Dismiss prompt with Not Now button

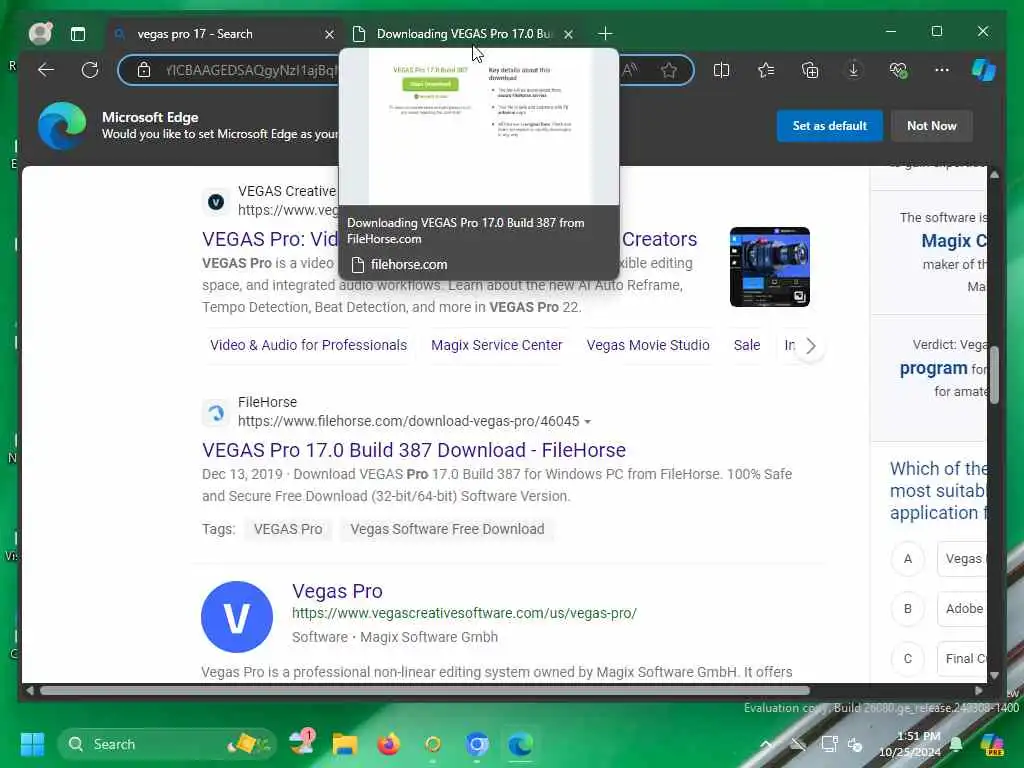tap(931, 126)
